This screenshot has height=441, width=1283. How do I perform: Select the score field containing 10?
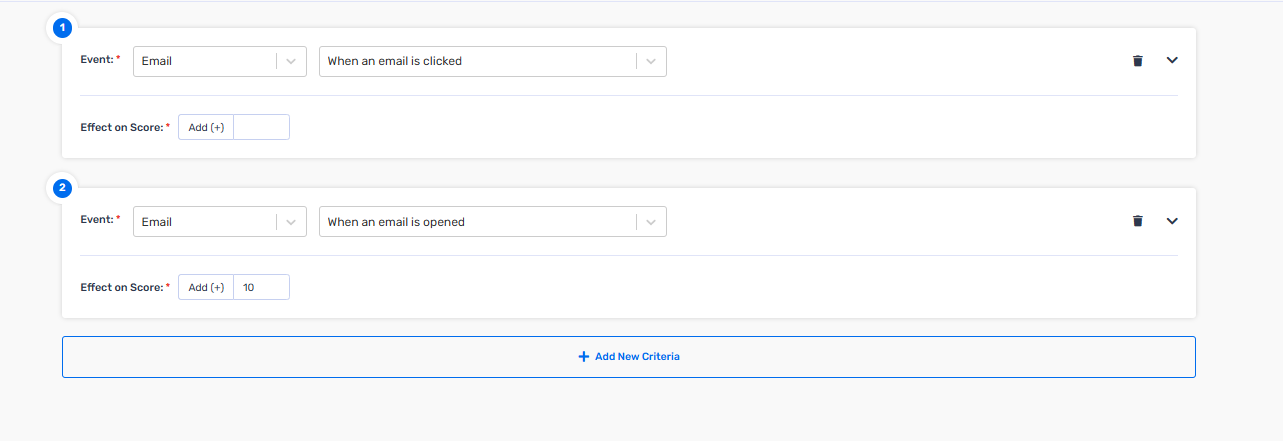coord(262,287)
